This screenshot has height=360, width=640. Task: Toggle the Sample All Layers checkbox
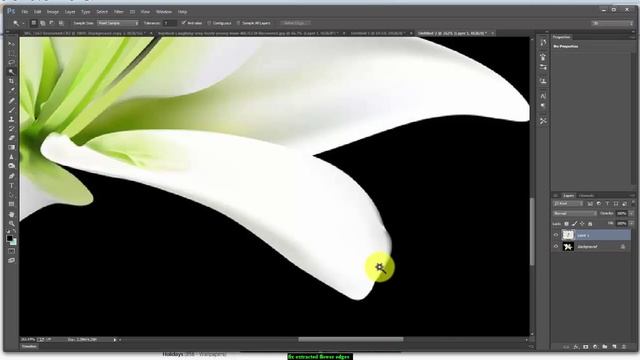(x=239, y=23)
